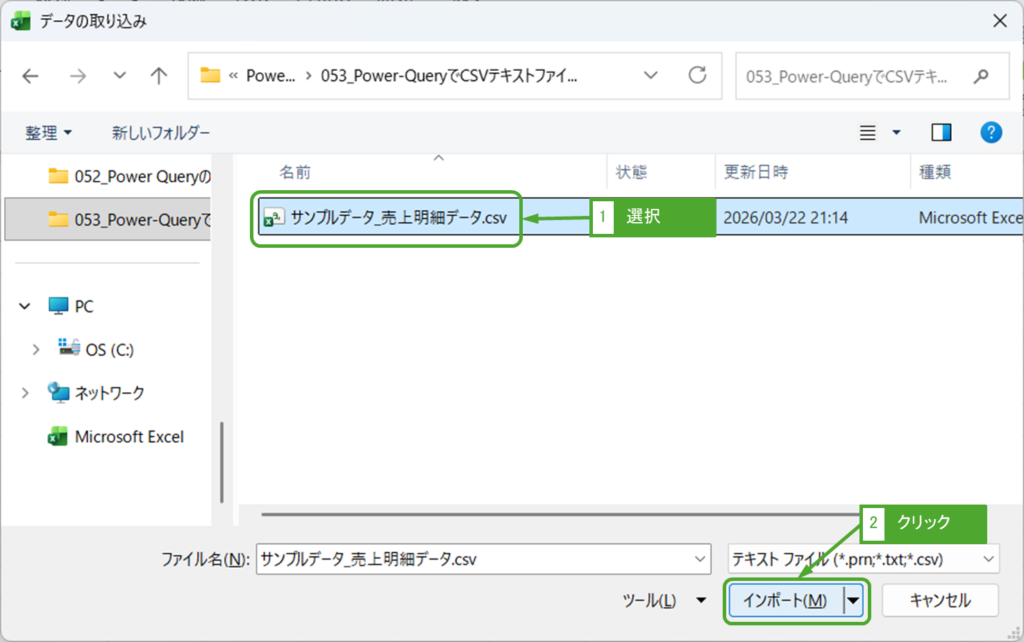The image size is (1024, 642).
Task: Go up one folder level
Action: [x=158, y=76]
